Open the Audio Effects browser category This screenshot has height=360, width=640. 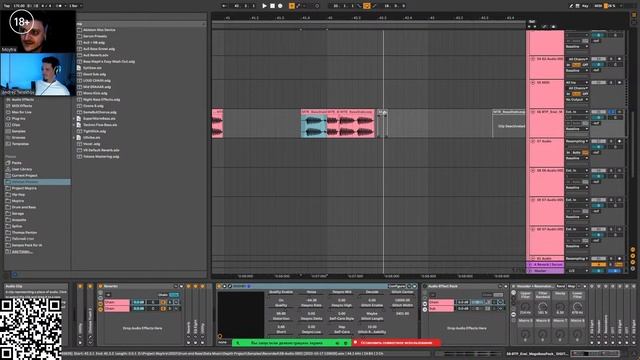coord(22,100)
